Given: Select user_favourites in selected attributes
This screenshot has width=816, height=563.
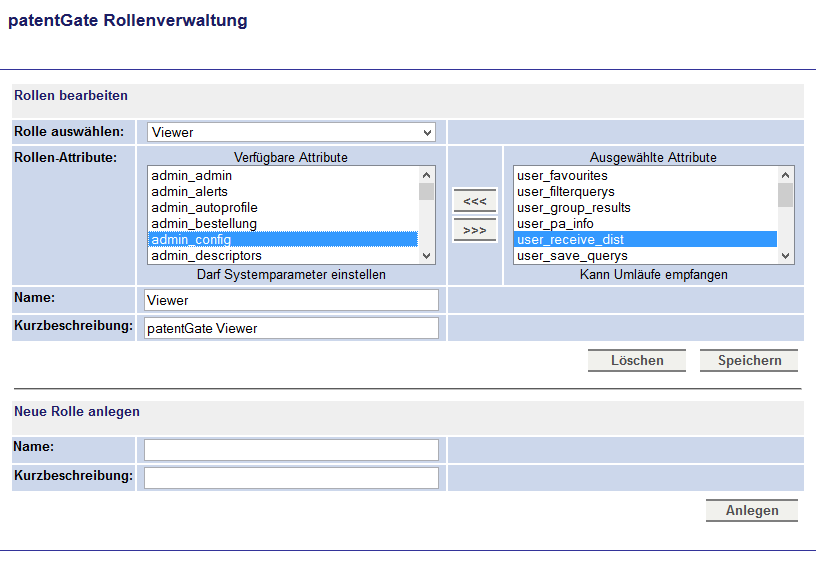Looking at the screenshot, I should click(x=645, y=175).
